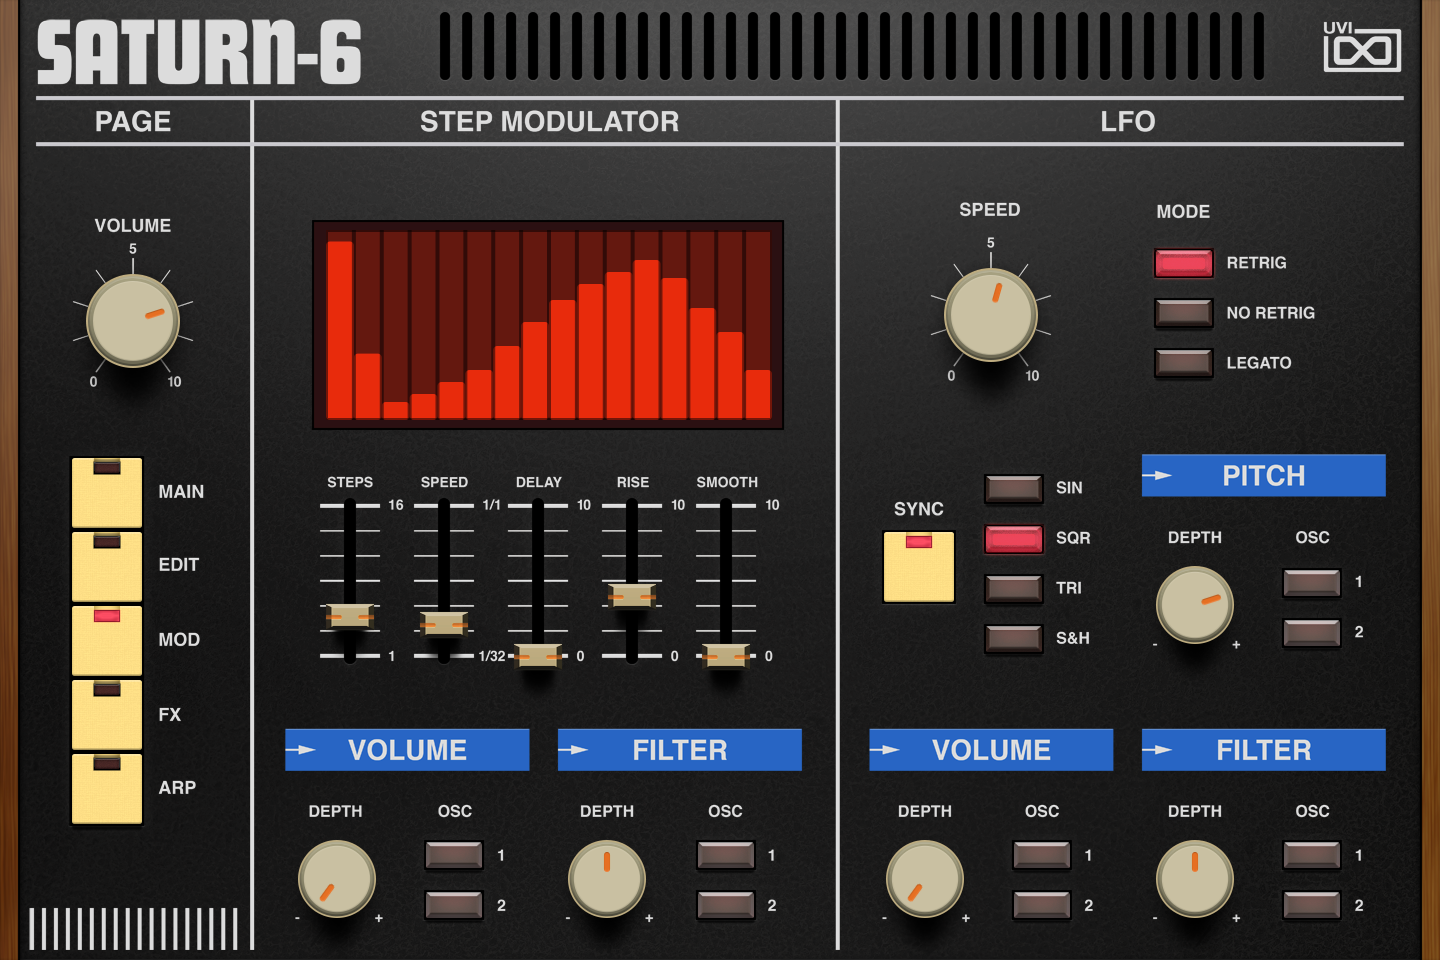Click the LFO PITCH destination header

[x=1264, y=476]
